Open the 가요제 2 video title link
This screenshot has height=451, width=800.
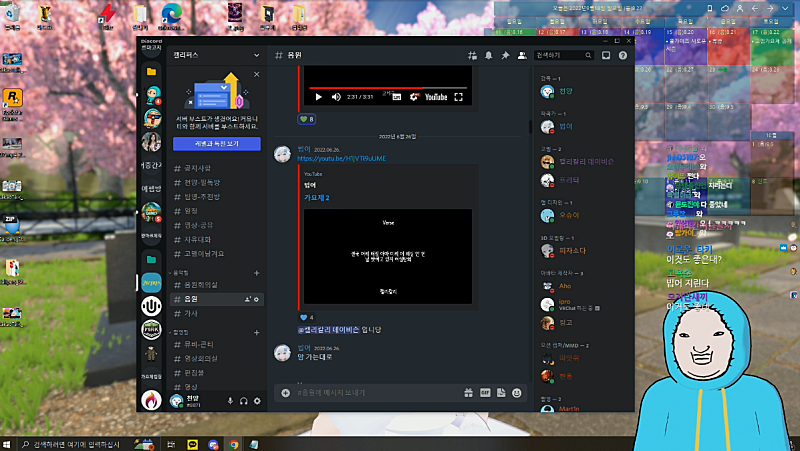click(316, 197)
